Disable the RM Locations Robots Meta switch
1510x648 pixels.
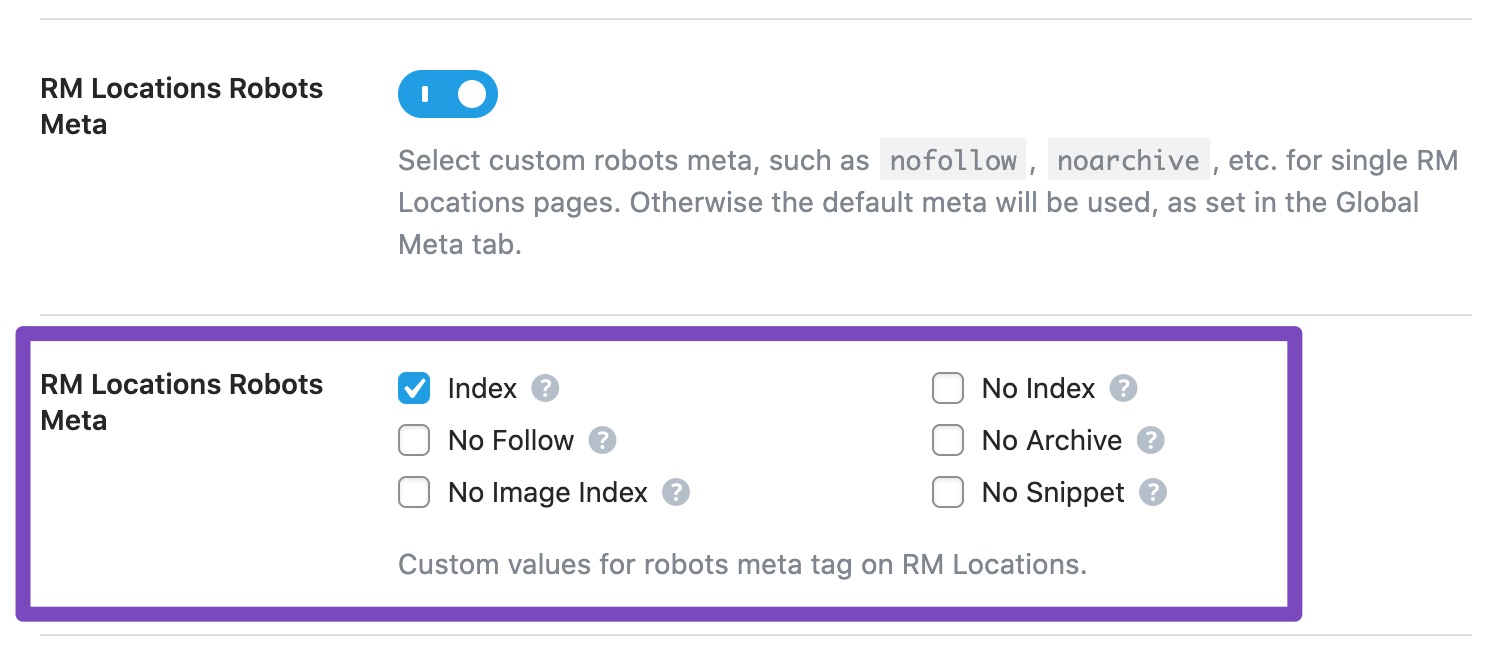(447, 93)
